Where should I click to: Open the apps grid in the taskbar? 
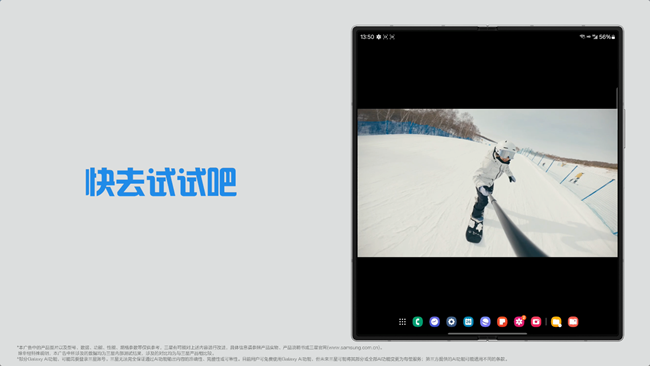coord(402,322)
